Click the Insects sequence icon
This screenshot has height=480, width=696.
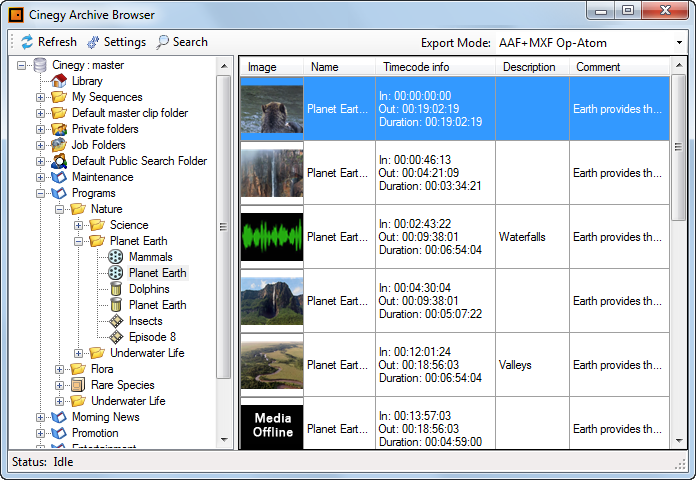click(x=116, y=321)
